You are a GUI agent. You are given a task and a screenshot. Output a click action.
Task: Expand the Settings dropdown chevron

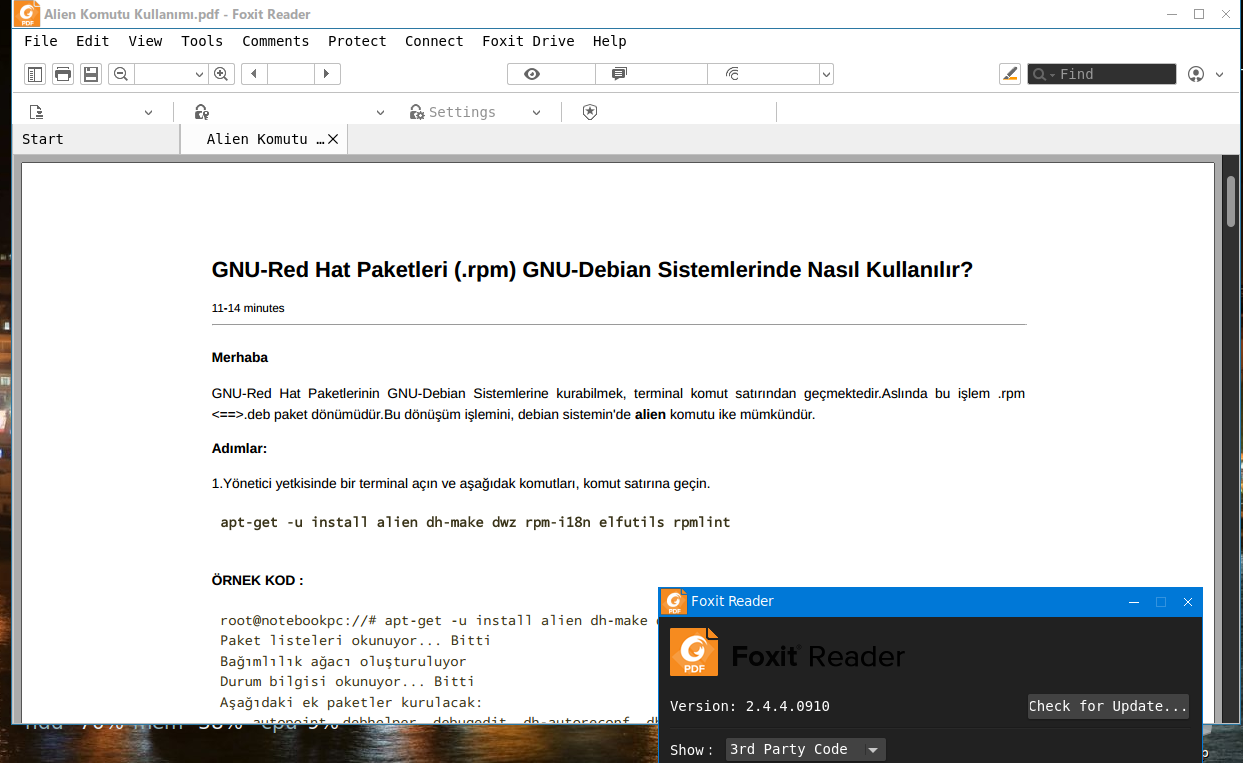pos(536,113)
